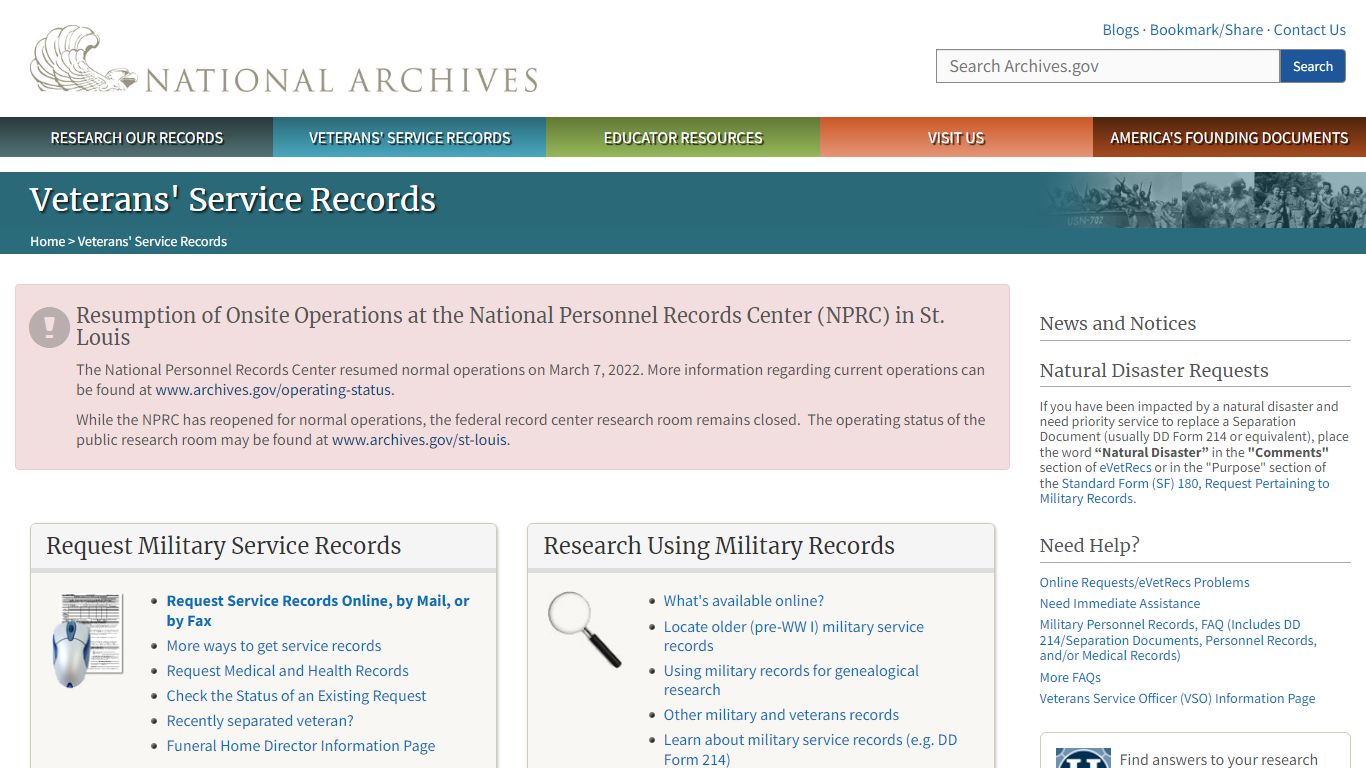Open Request Medical and Health Records link
1366x768 pixels.
tap(288, 671)
